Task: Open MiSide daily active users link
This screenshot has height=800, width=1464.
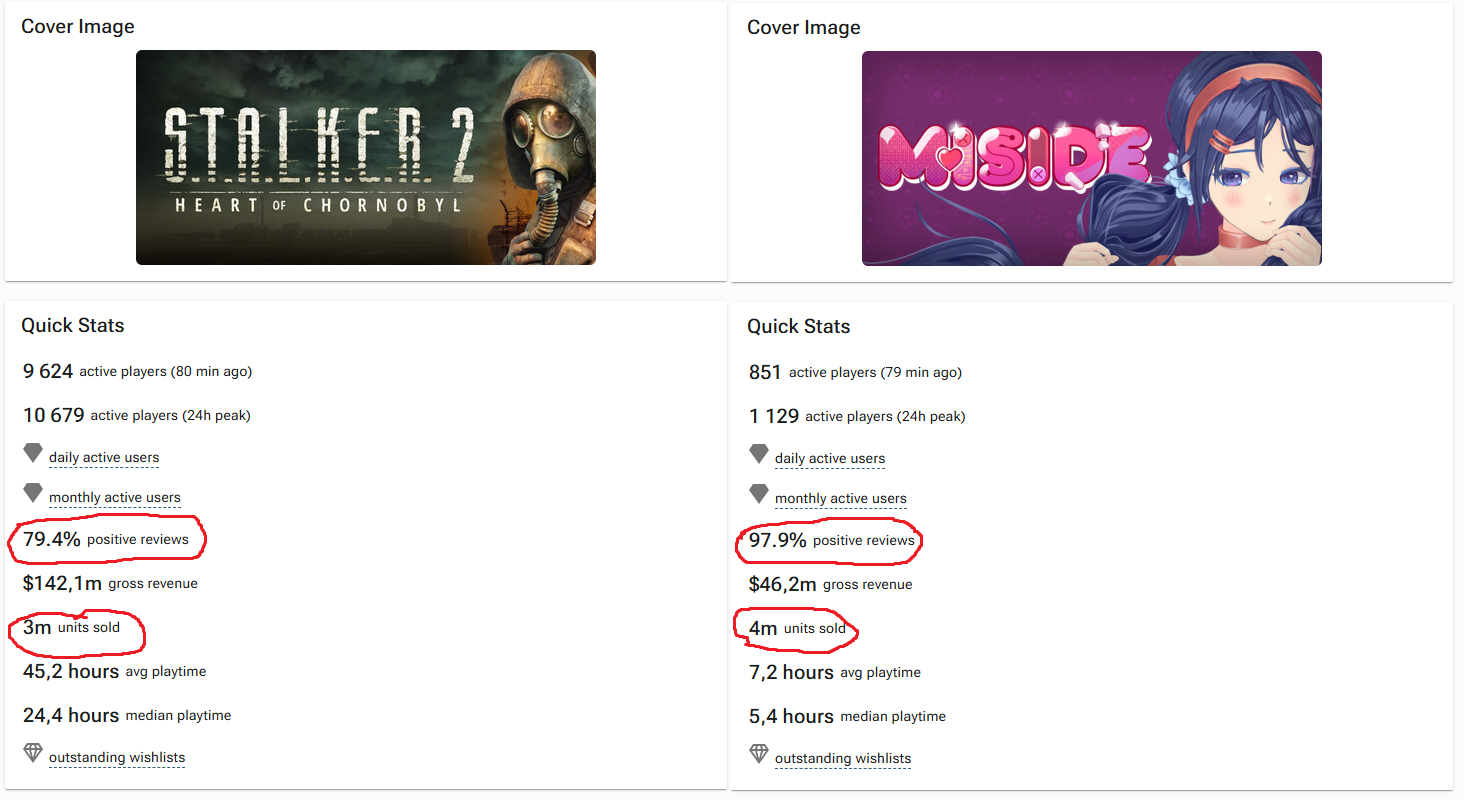Action: 830,458
